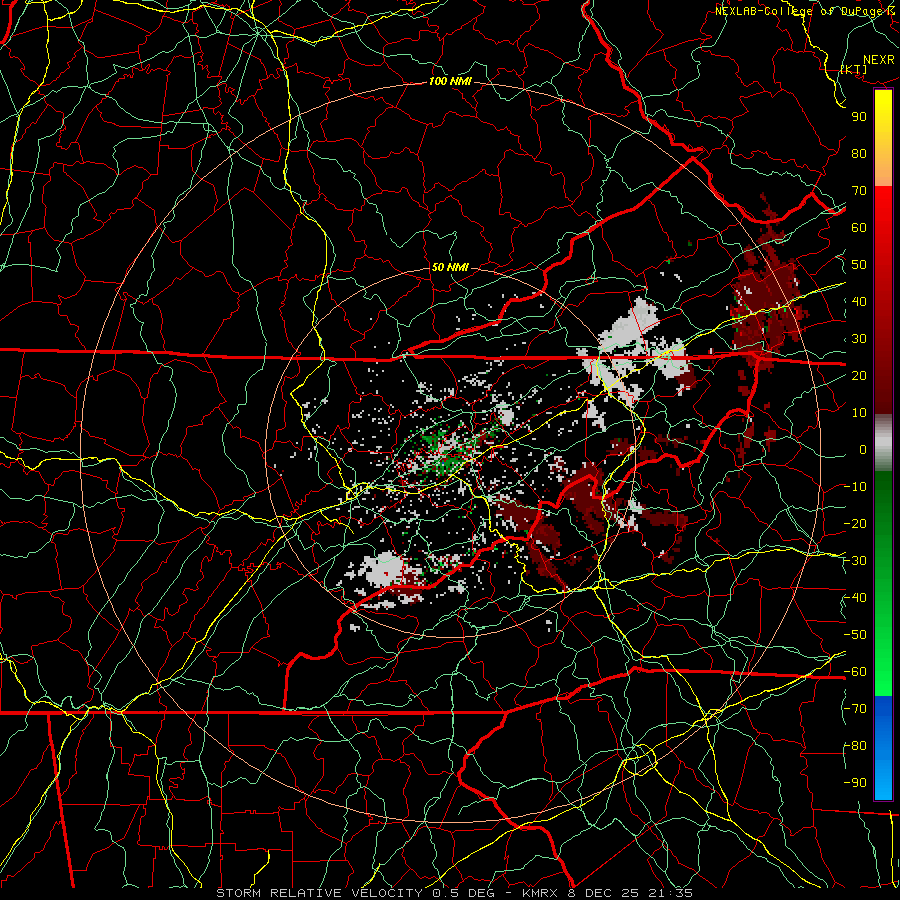The width and height of the screenshot is (900, 900).
Task: Select the Storm Relative Velocity footer caption
Action: 455,893
